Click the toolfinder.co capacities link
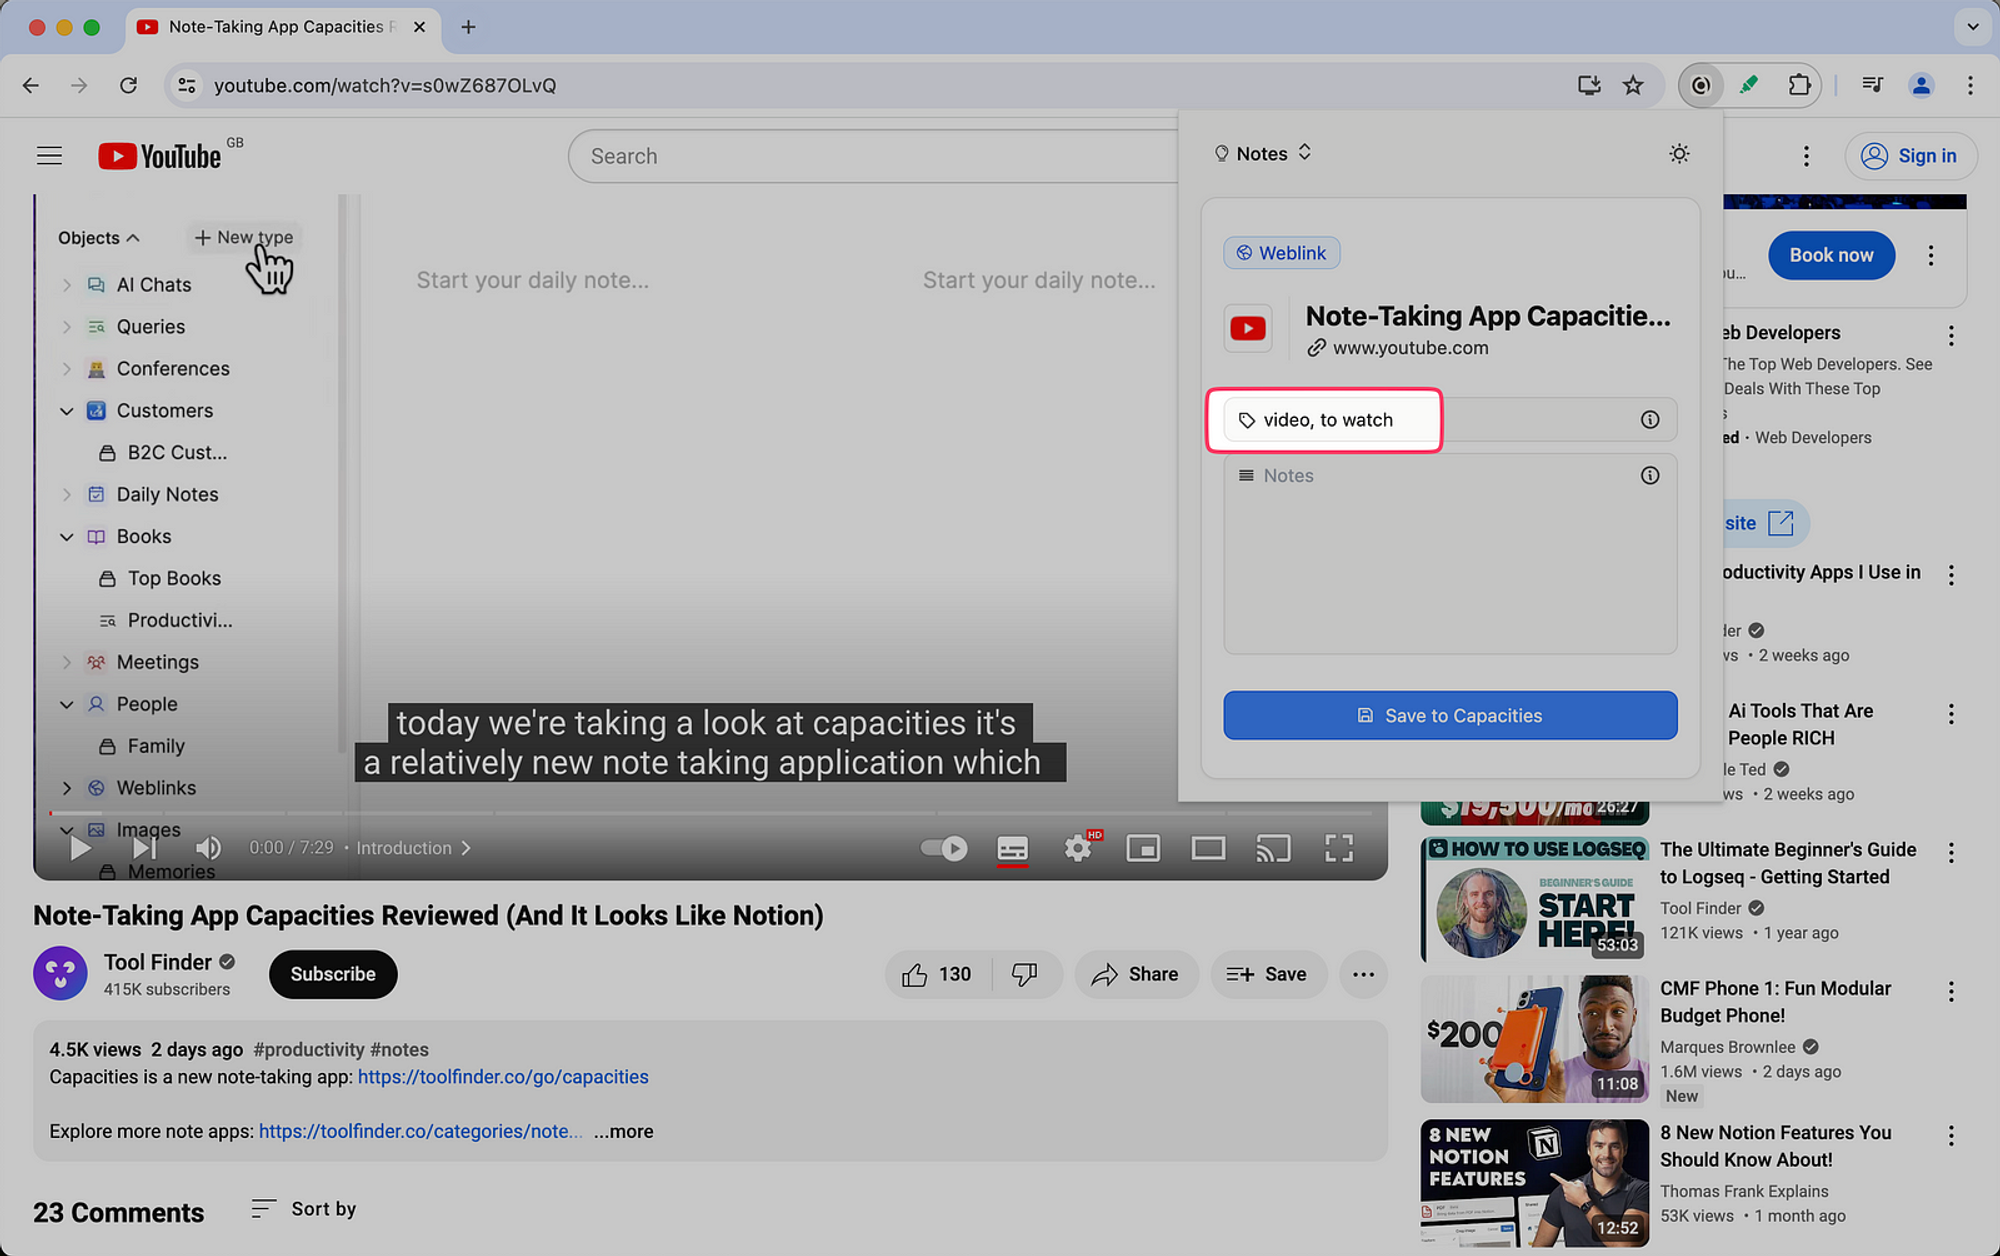This screenshot has width=2000, height=1256. click(x=502, y=1077)
